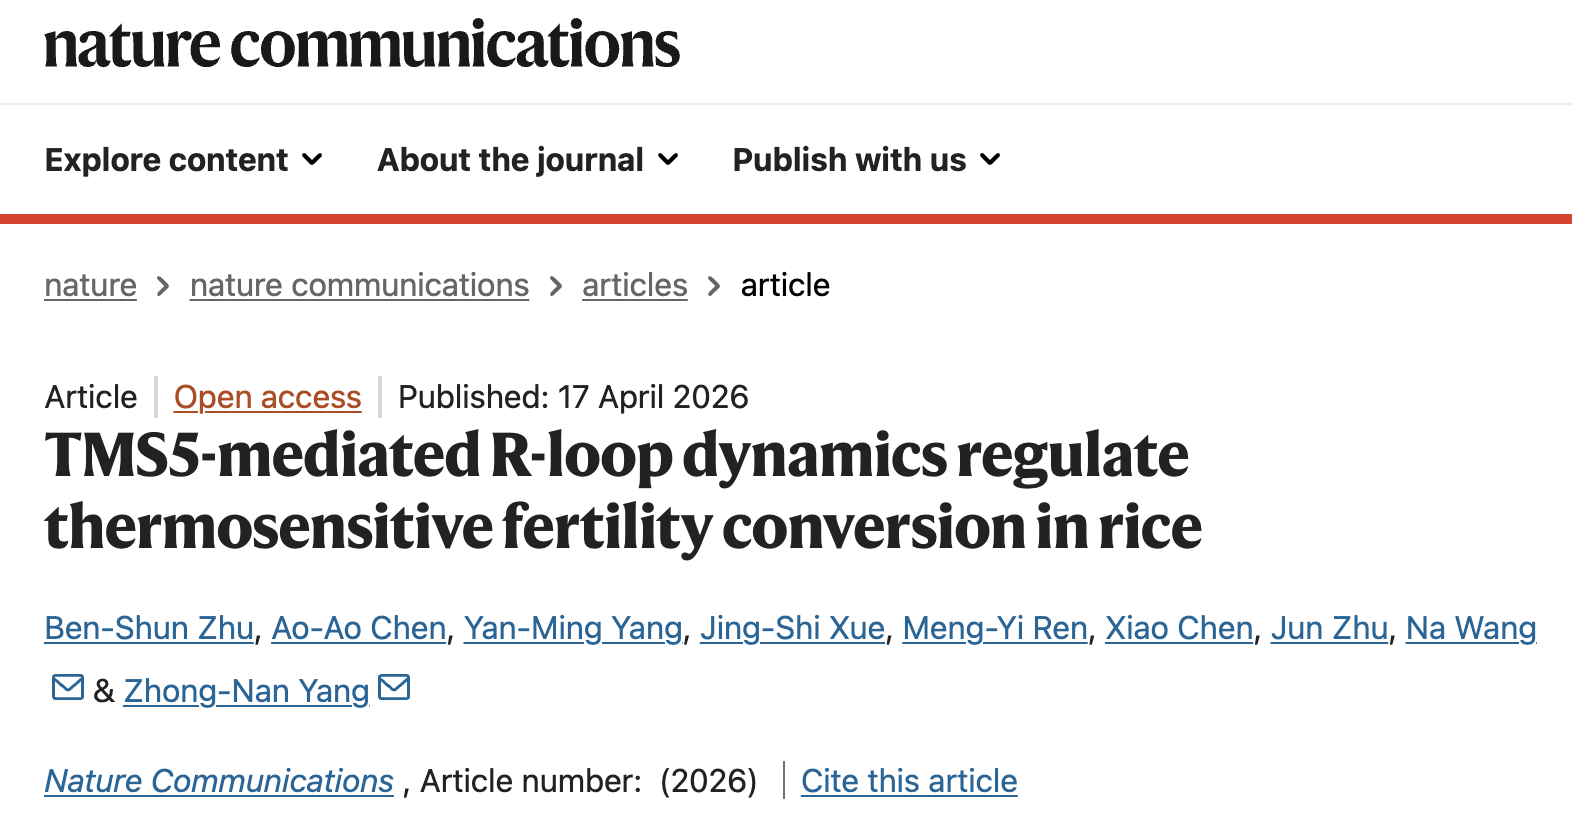Click the Open access link
Image resolution: width=1572 pixels, height=818 pixels.
click(267, 397)
